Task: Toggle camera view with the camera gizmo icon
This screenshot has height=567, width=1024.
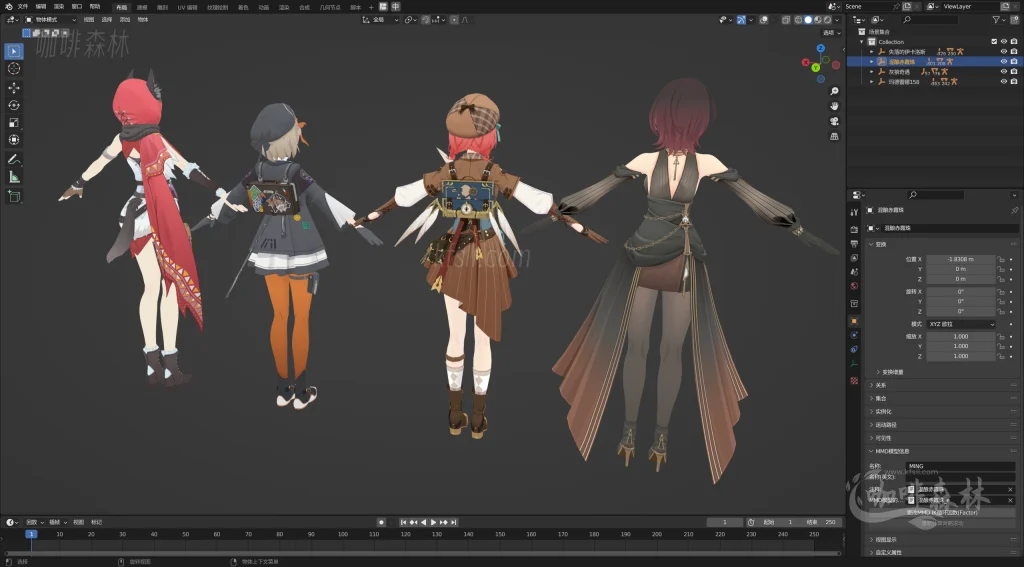Action: 834,121
